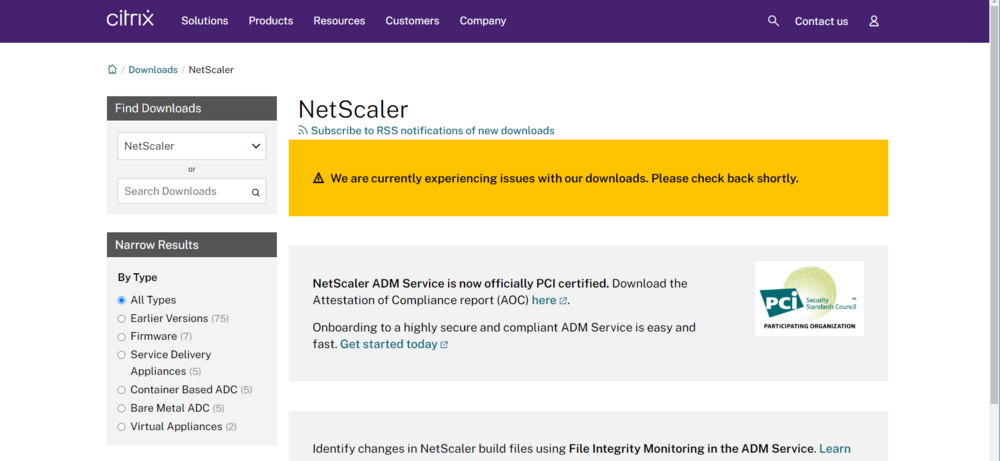Open the user account icon
The width and height of the screenshot is (1000, 461).
(x=874, y=21)
